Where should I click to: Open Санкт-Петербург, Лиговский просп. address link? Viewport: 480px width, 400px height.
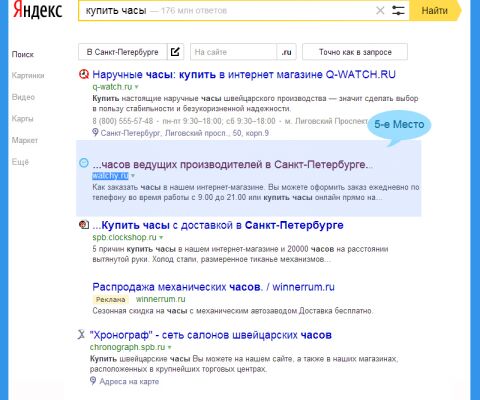click(185, 133)
